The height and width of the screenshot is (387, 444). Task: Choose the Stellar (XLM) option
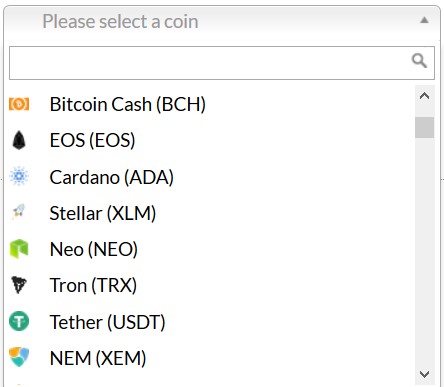click(210, 213)
